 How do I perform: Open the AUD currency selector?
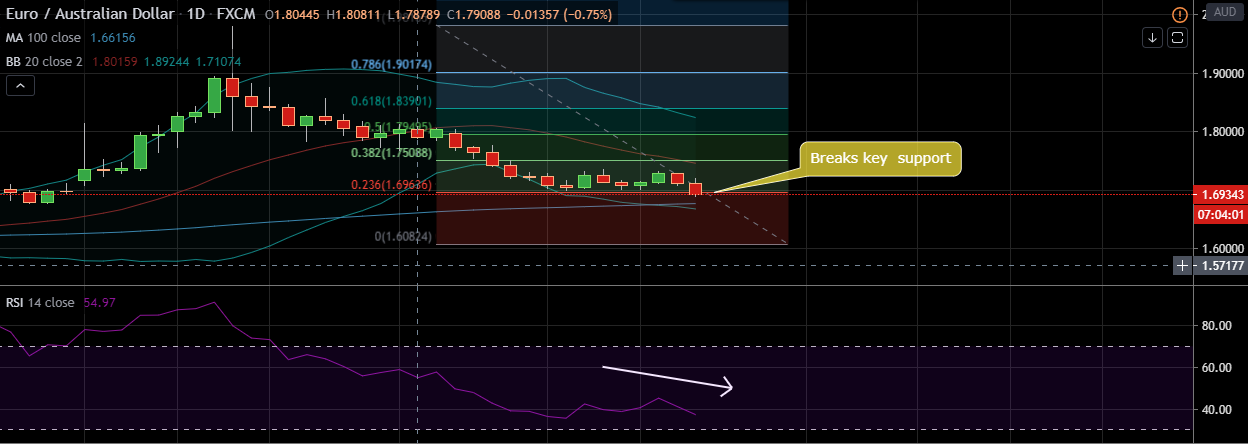(x=1224, y=13)
